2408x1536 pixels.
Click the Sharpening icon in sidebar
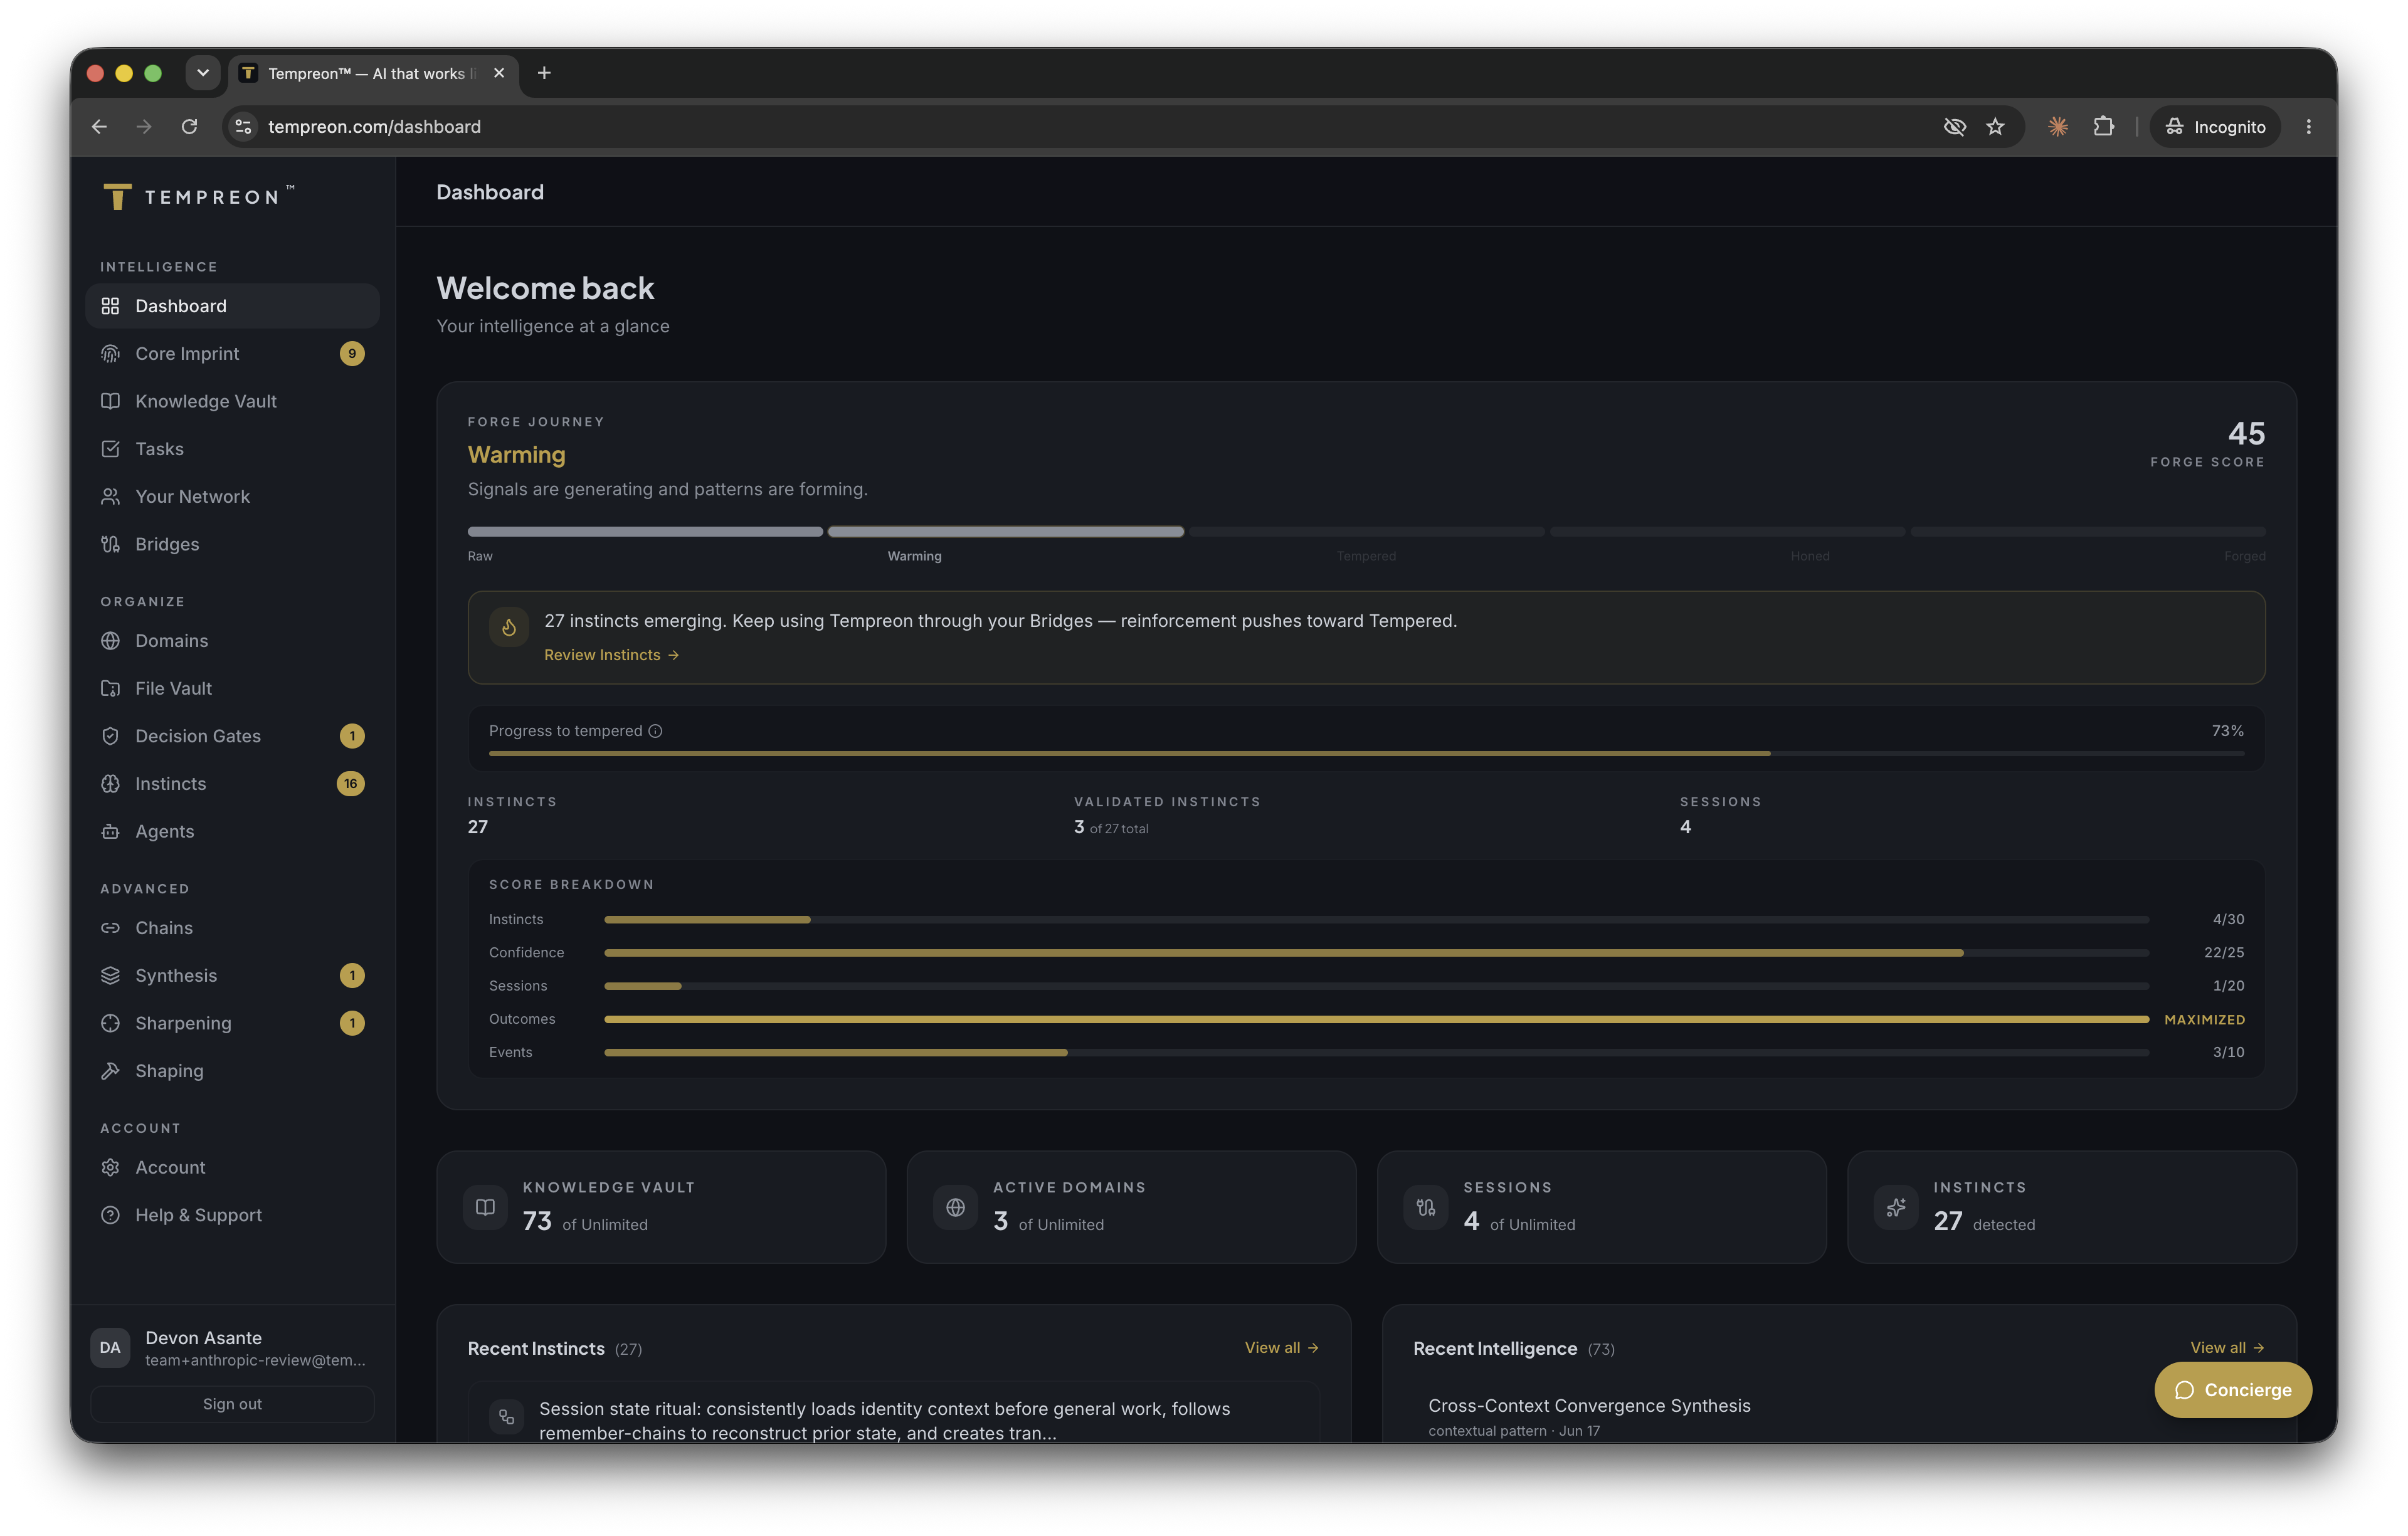(110, 1023)
